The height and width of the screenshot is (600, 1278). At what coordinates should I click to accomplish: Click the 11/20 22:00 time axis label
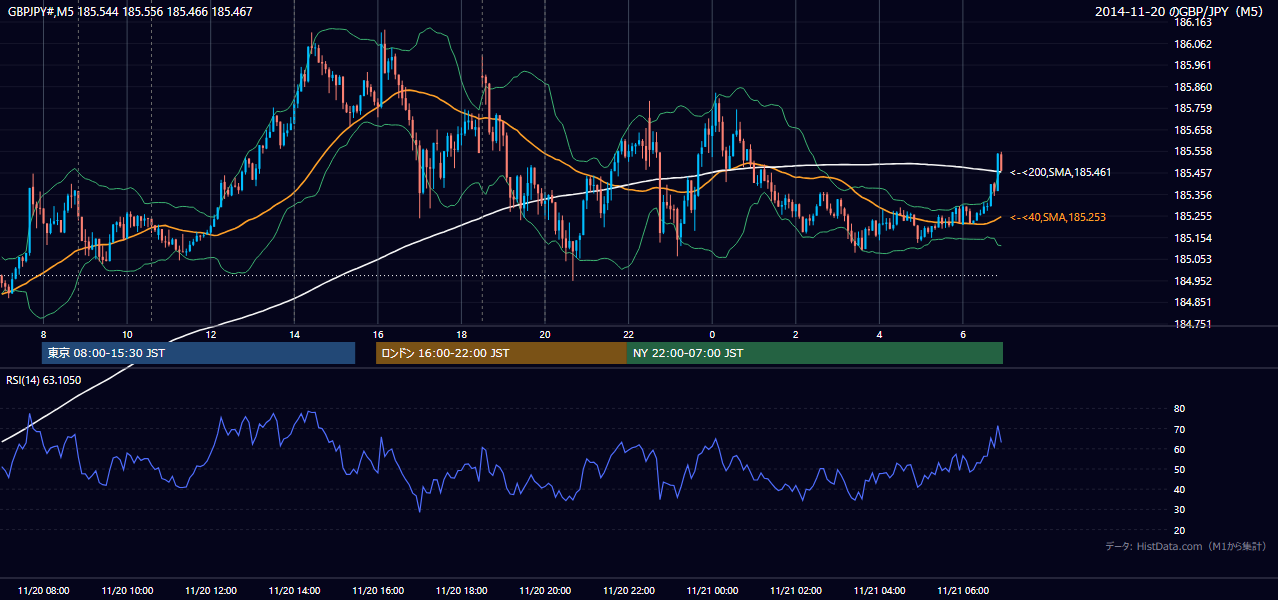(x=628, y=591)
